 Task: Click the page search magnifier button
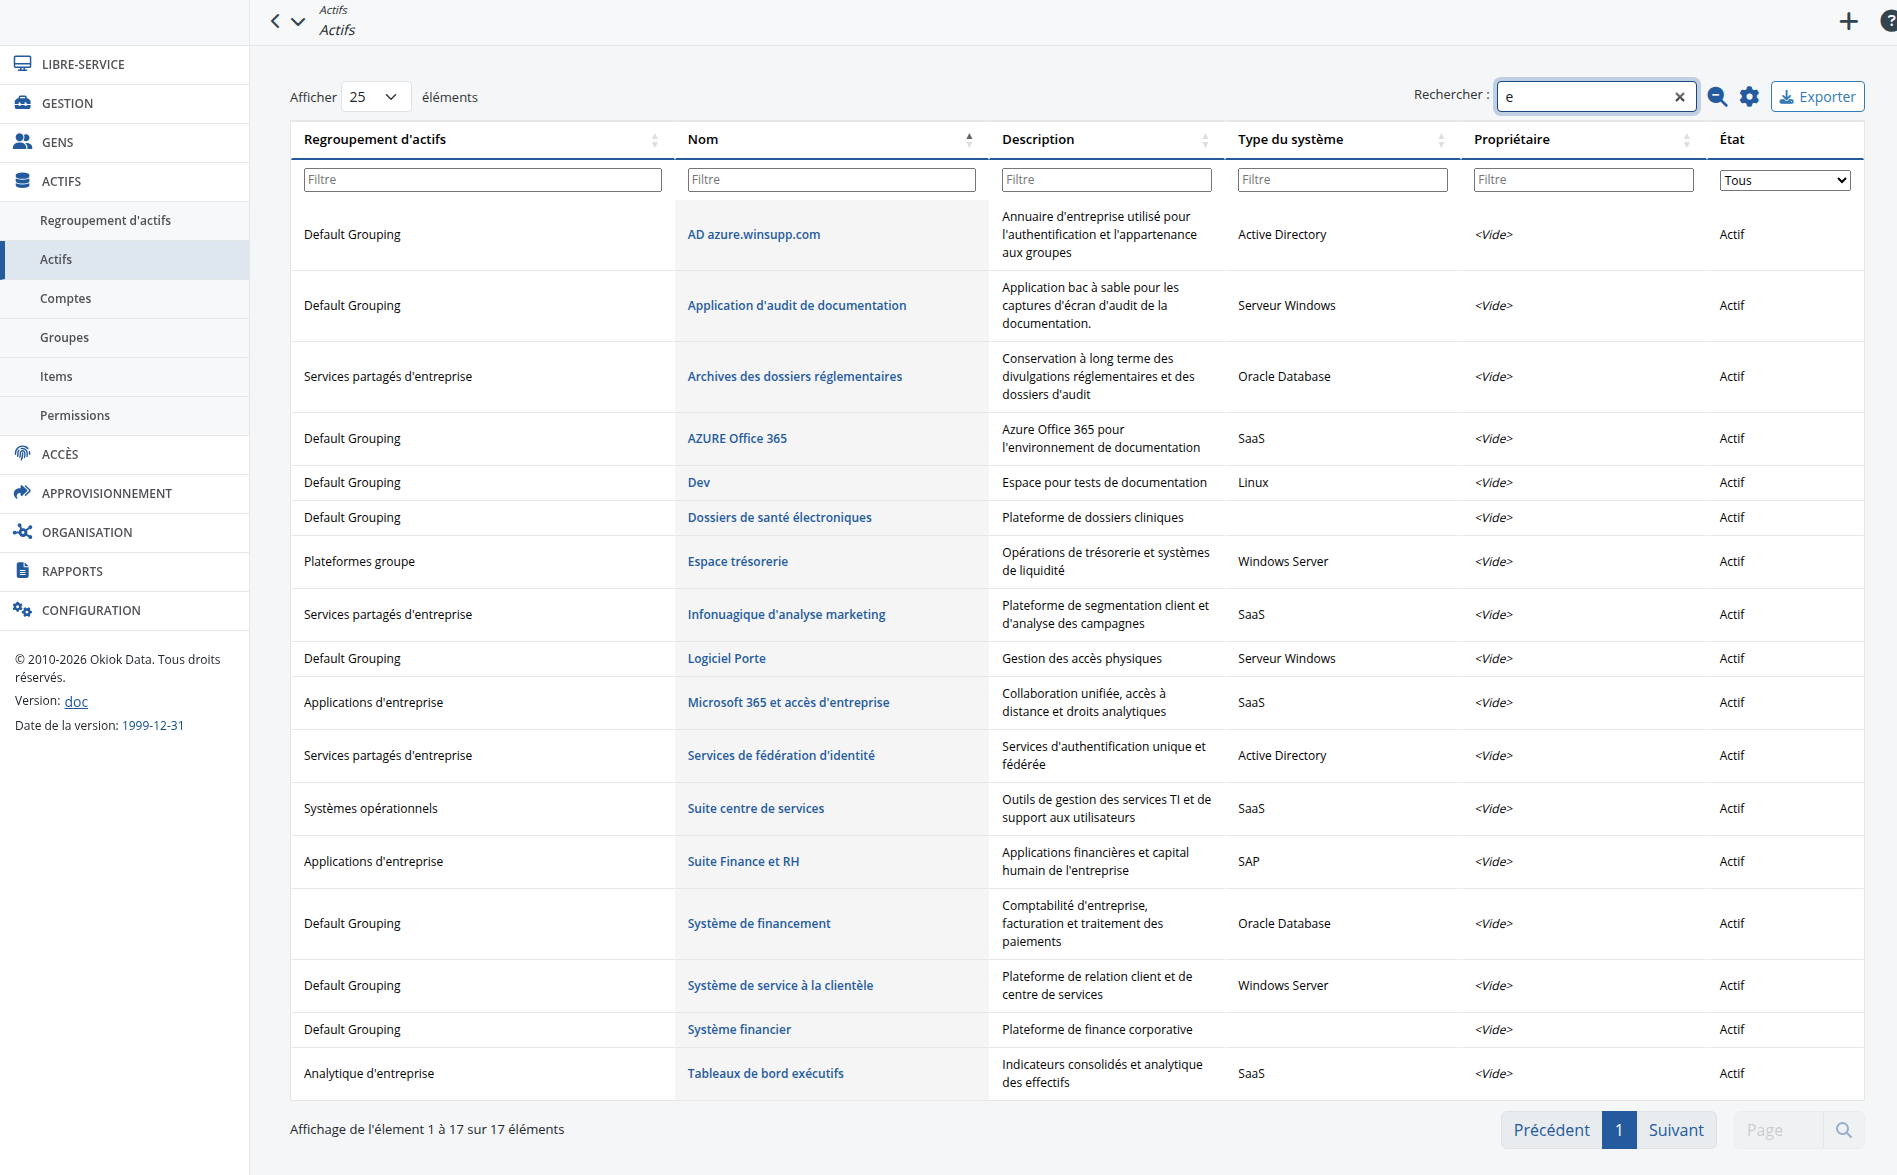click(x=1844, y=1130)
